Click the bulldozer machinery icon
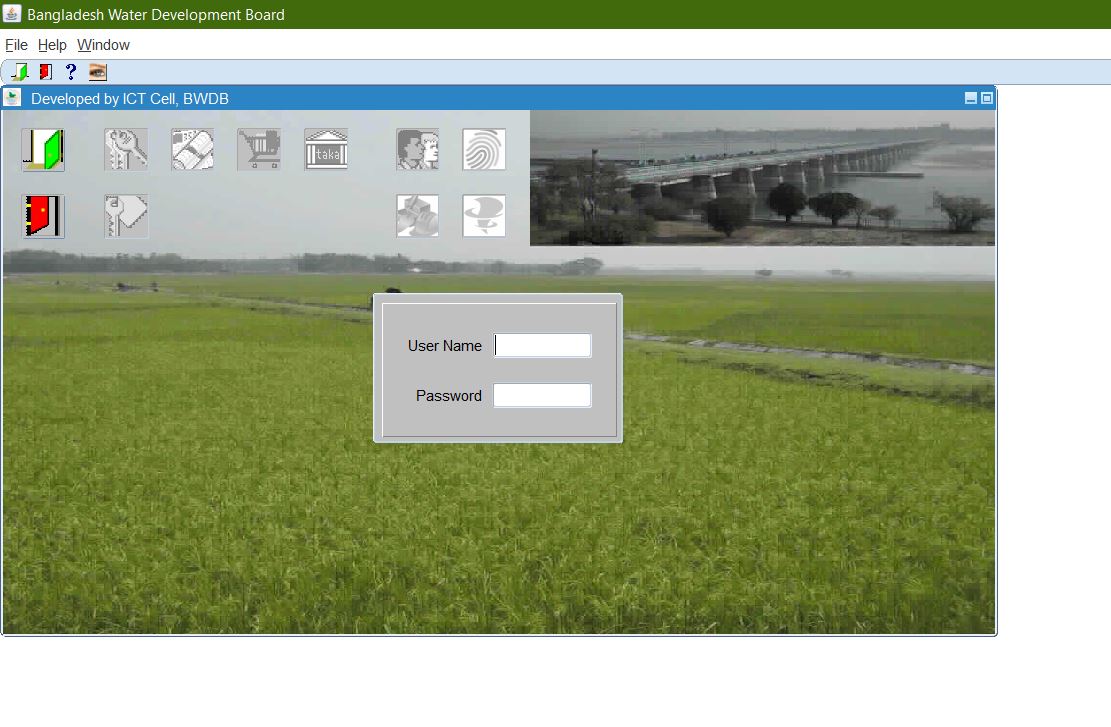Image resolution: width=1111 pixels, height=727 pixels. (417, 216)
